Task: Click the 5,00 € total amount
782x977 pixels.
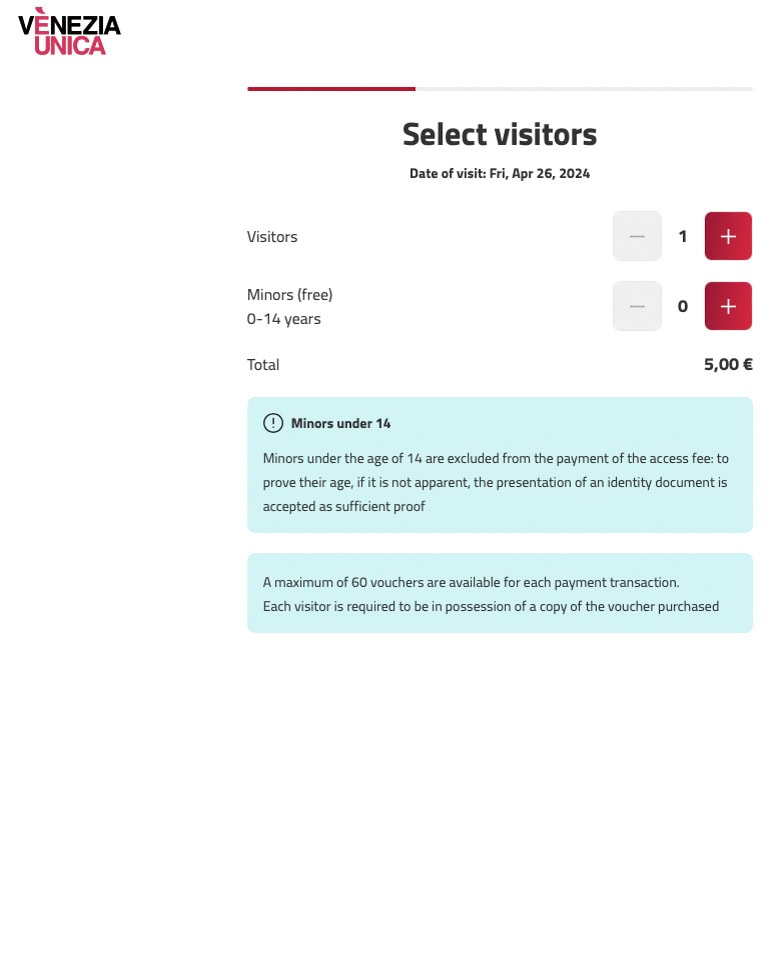Action: click(x=728, y=365)
